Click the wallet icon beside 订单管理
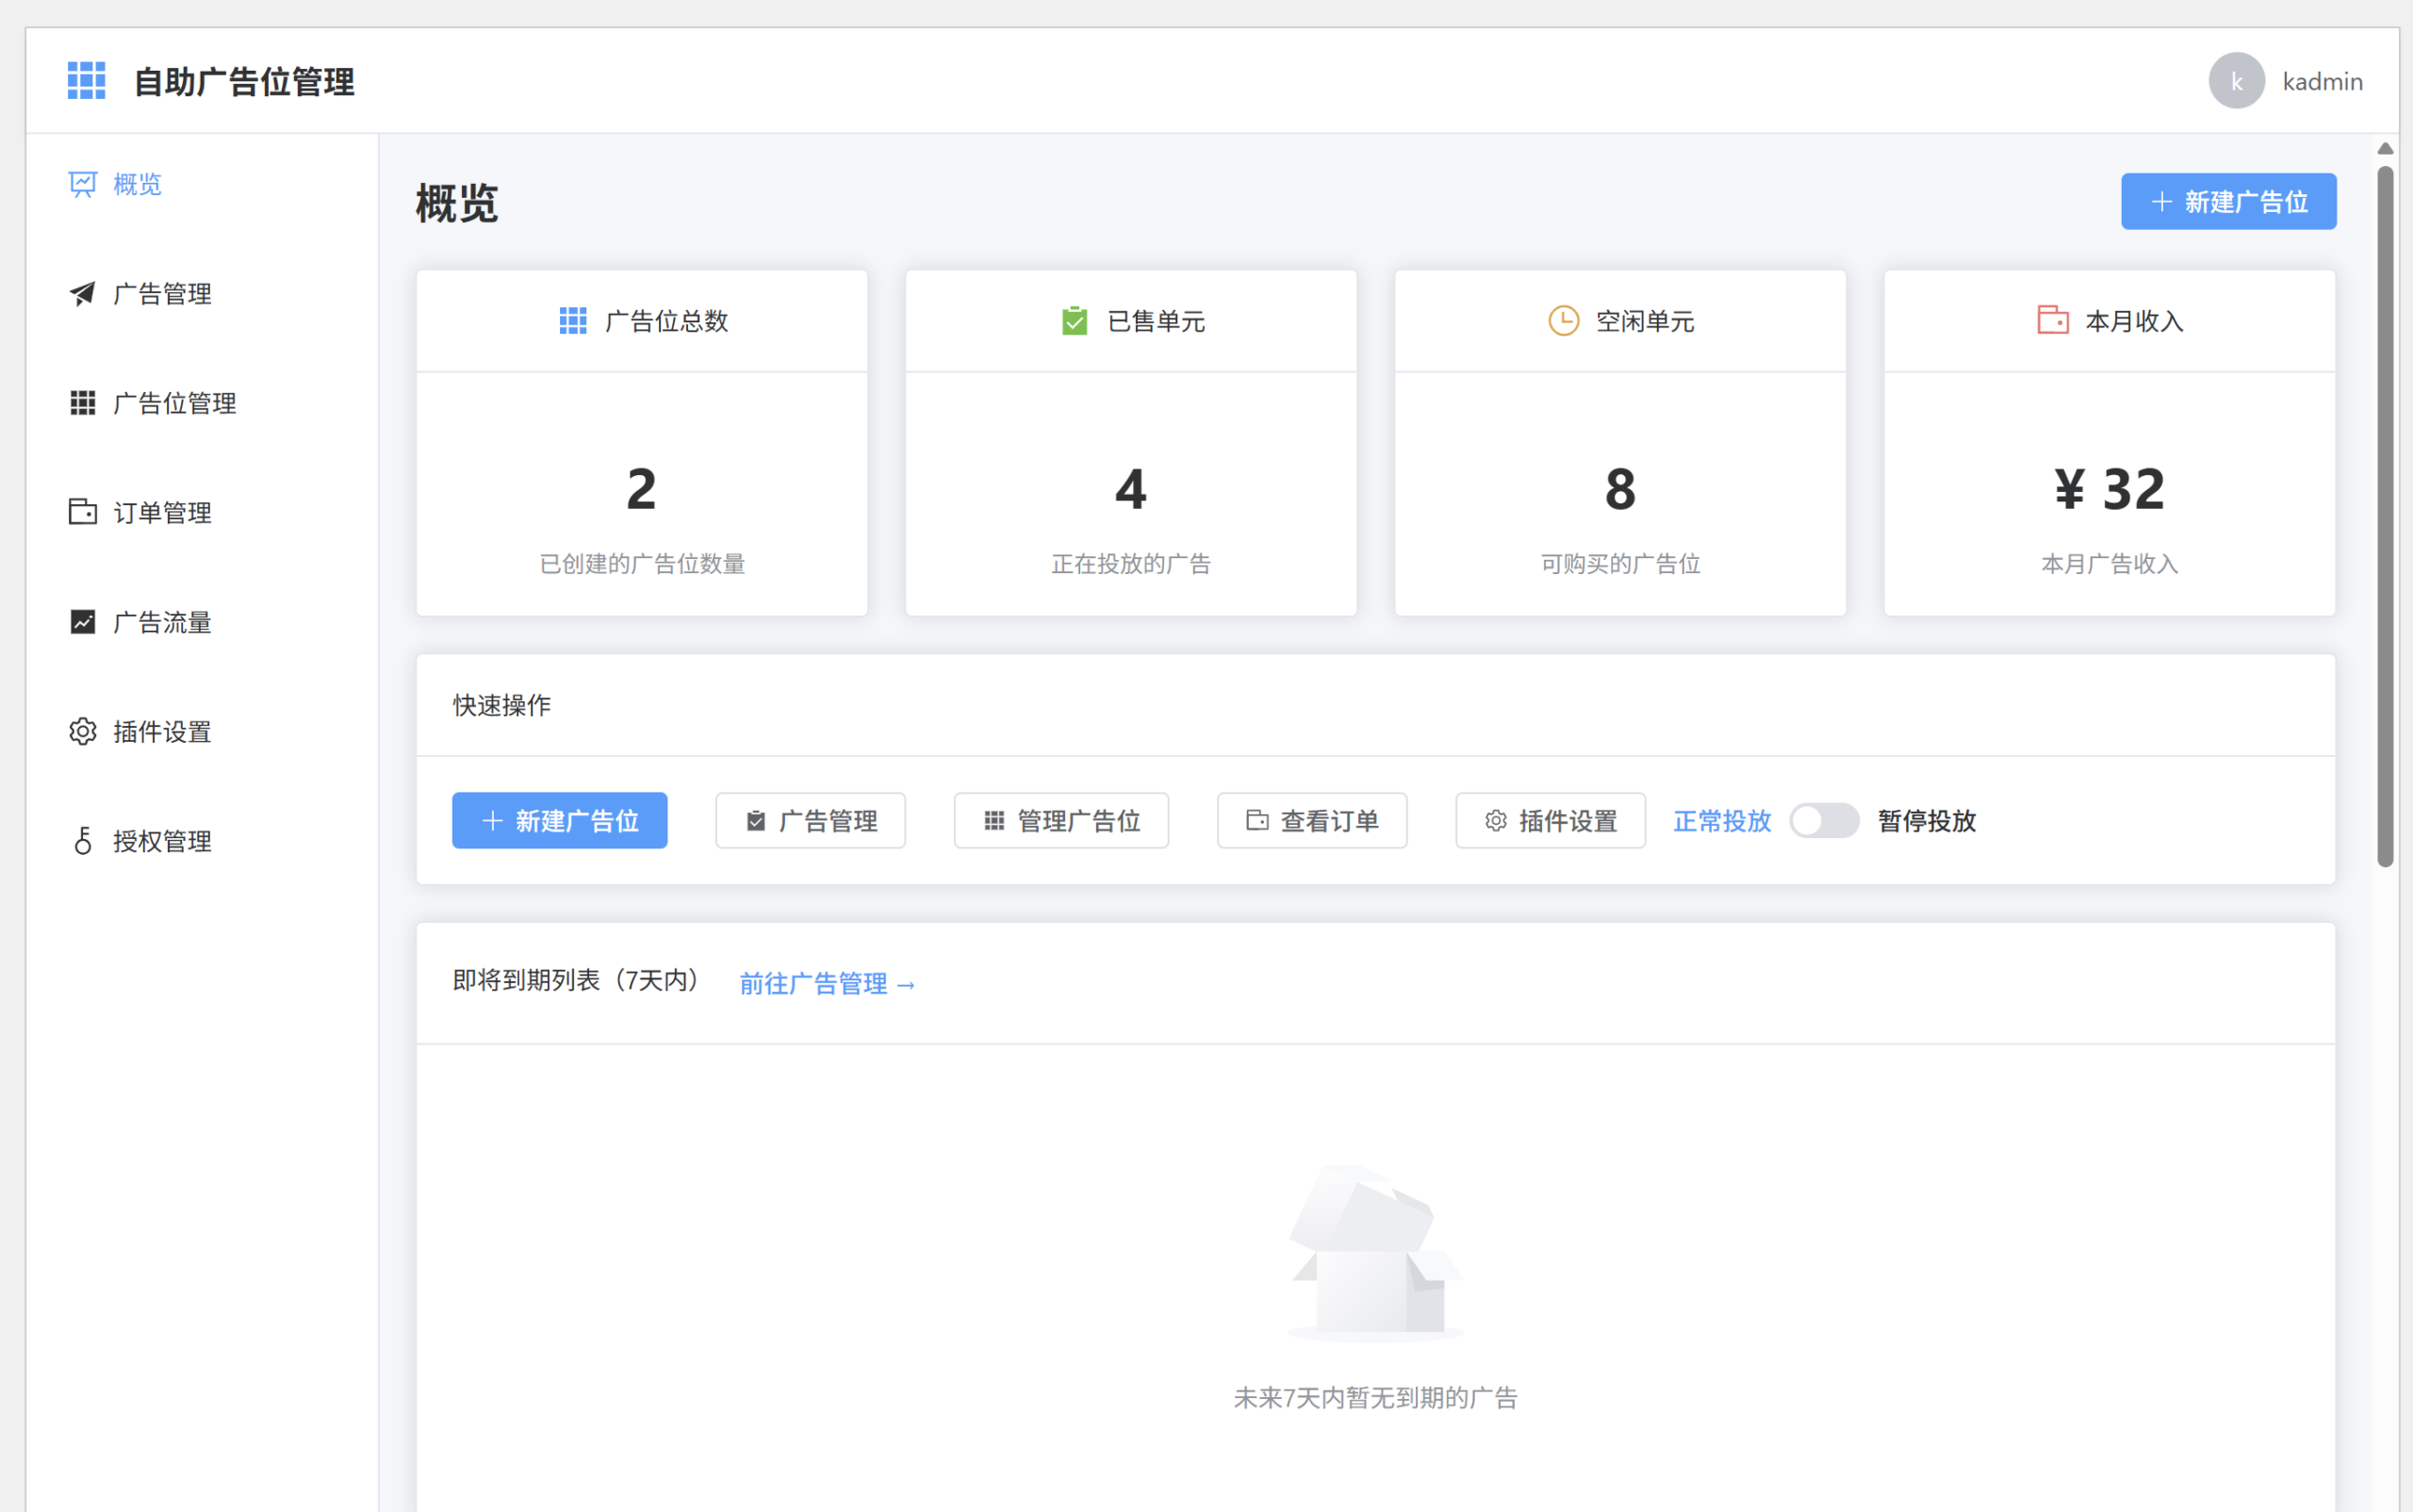This screenshot has height=1512, width=2413. click(x=82, y=512)
